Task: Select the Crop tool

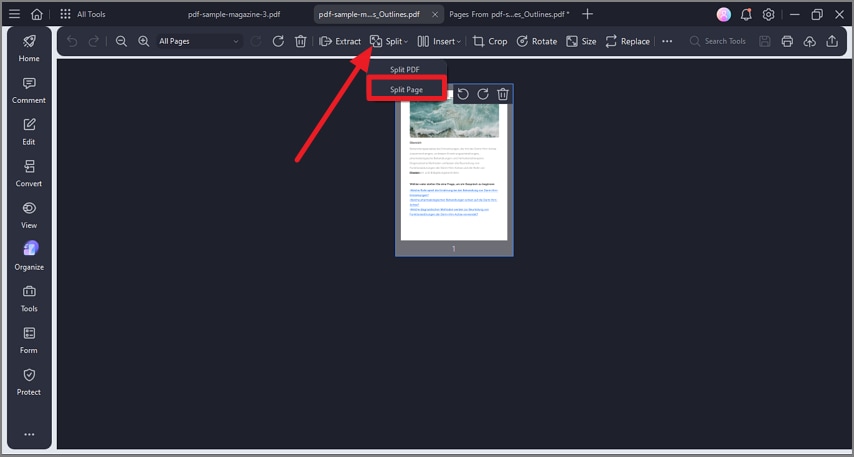Action: 490,41
